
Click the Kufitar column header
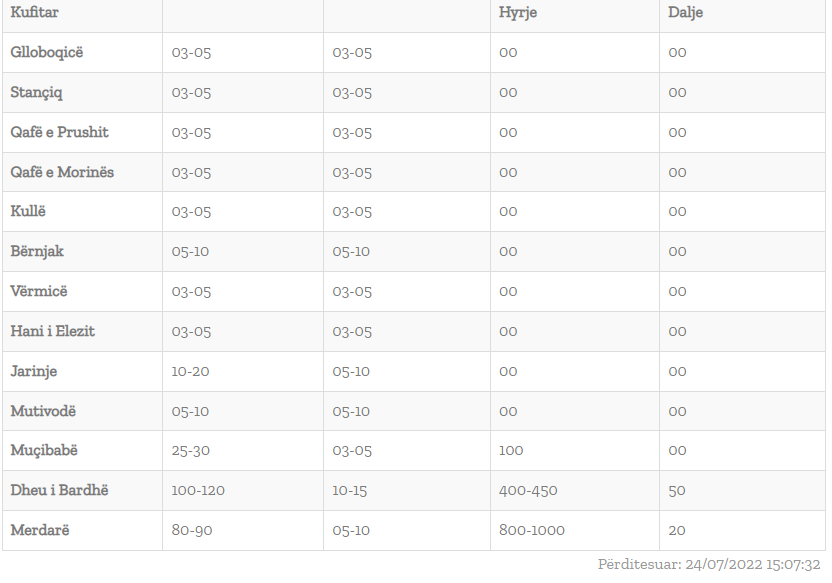click(x=34, y=12)
